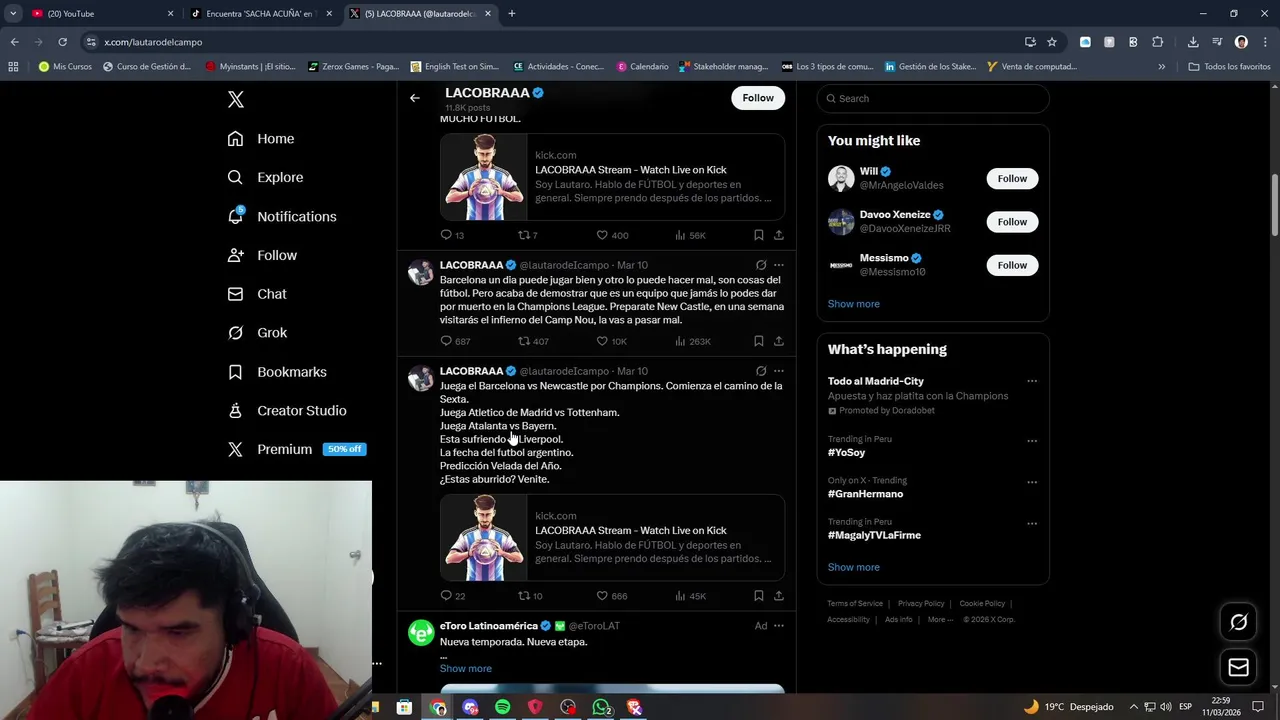Switch to the Encuentra SACHA ACUÑA tab
Viewport: 1280px width, 720px height.
[x=262, y=14]
